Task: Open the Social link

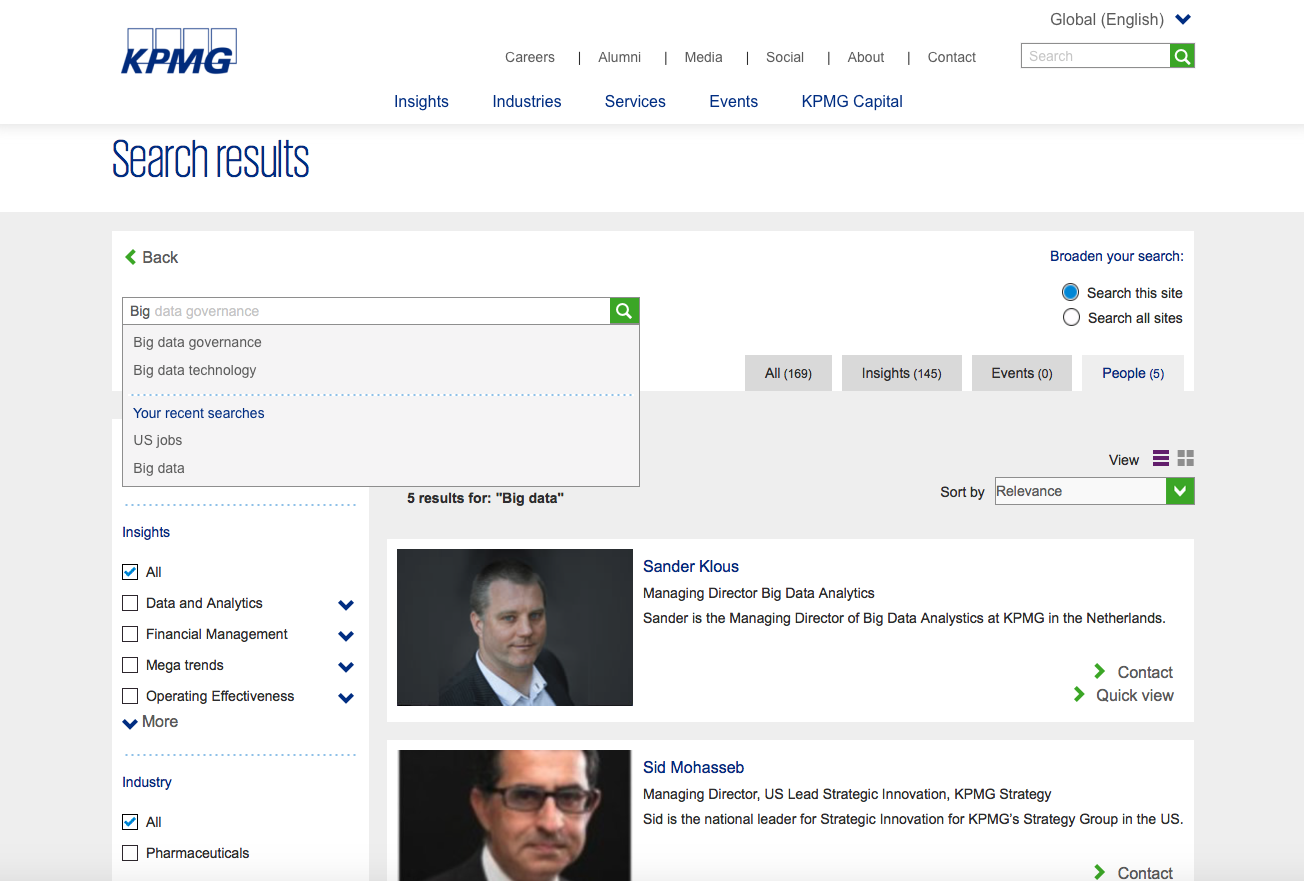Action: (785, 57)
